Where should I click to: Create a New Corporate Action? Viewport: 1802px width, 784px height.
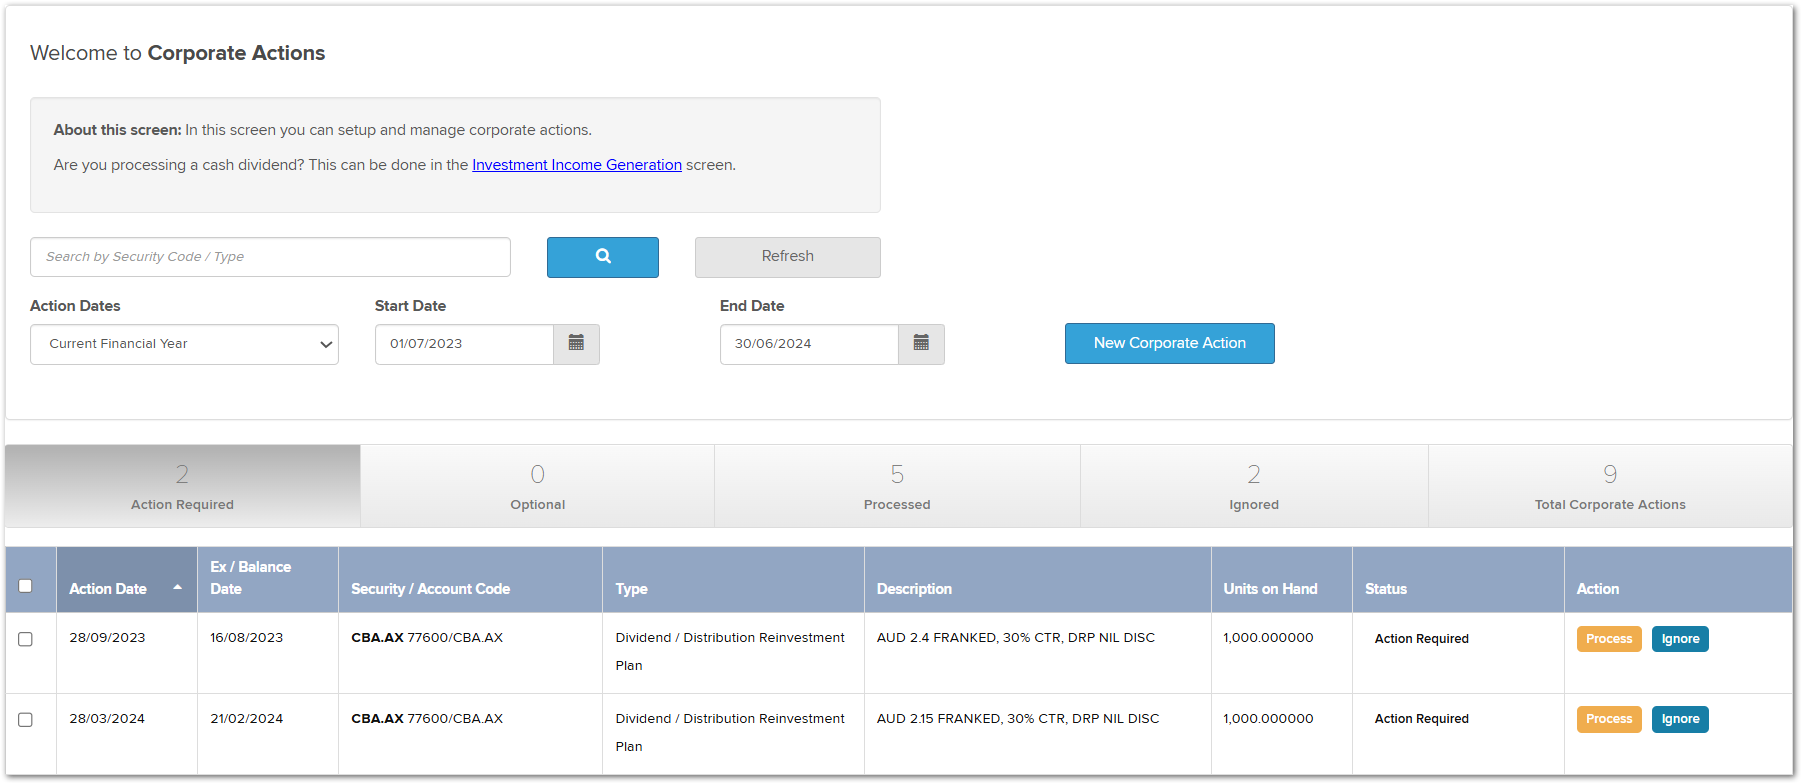(1170, 343)
